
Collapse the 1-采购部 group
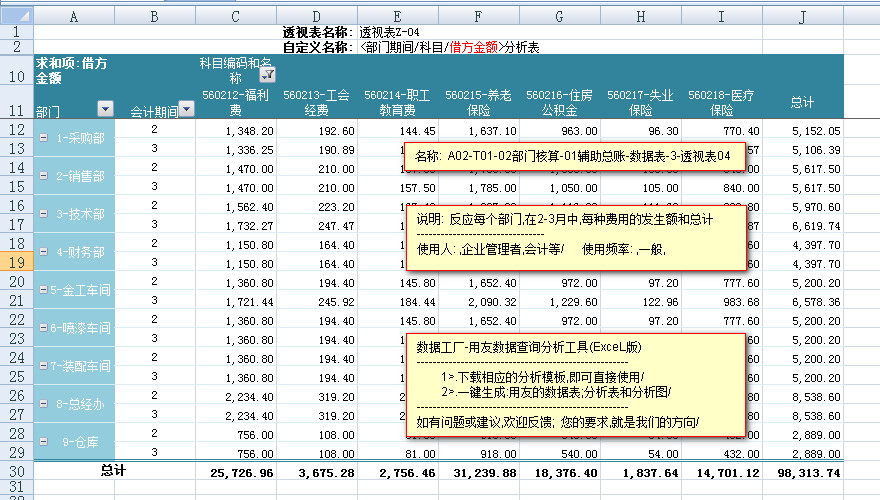pos(43,138)
